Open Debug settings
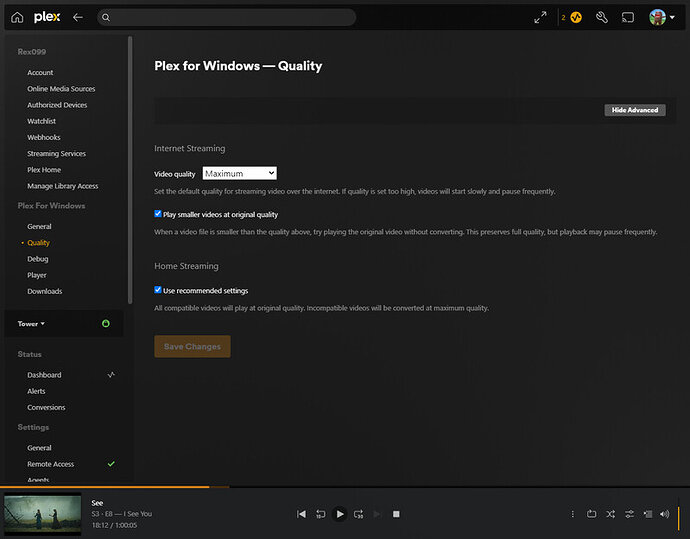 [x=38, y=259]
